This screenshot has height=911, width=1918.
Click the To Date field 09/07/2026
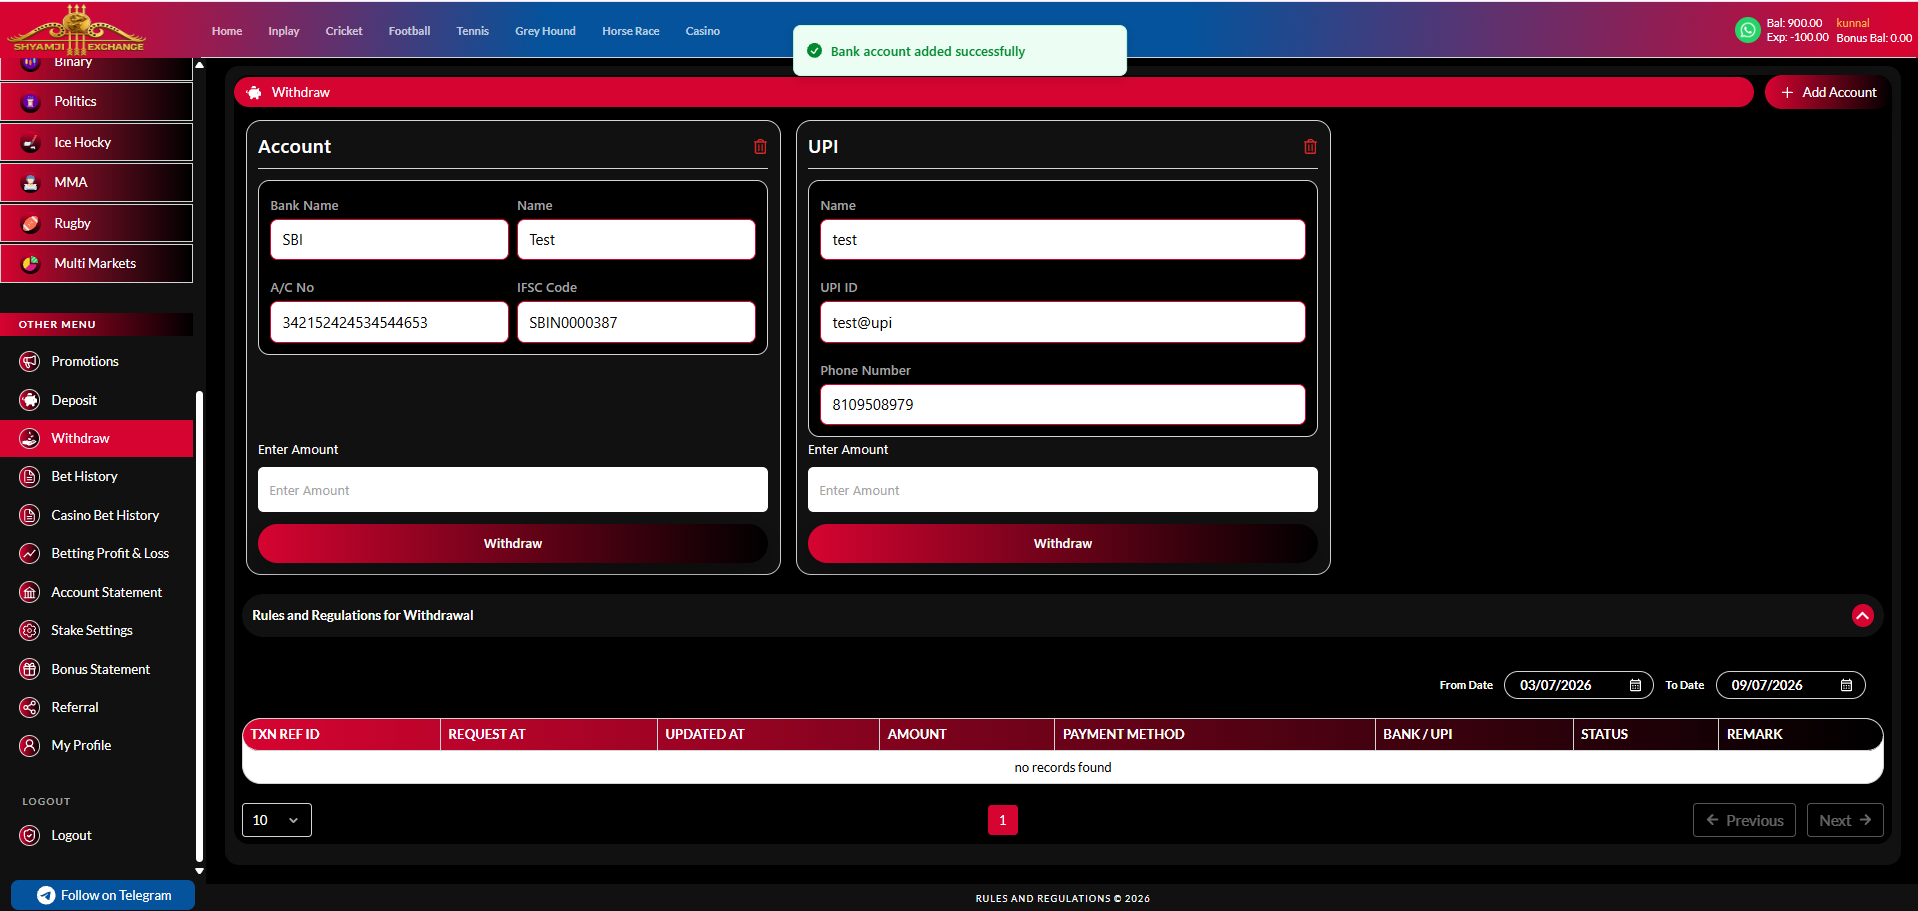pos(1790,685)
